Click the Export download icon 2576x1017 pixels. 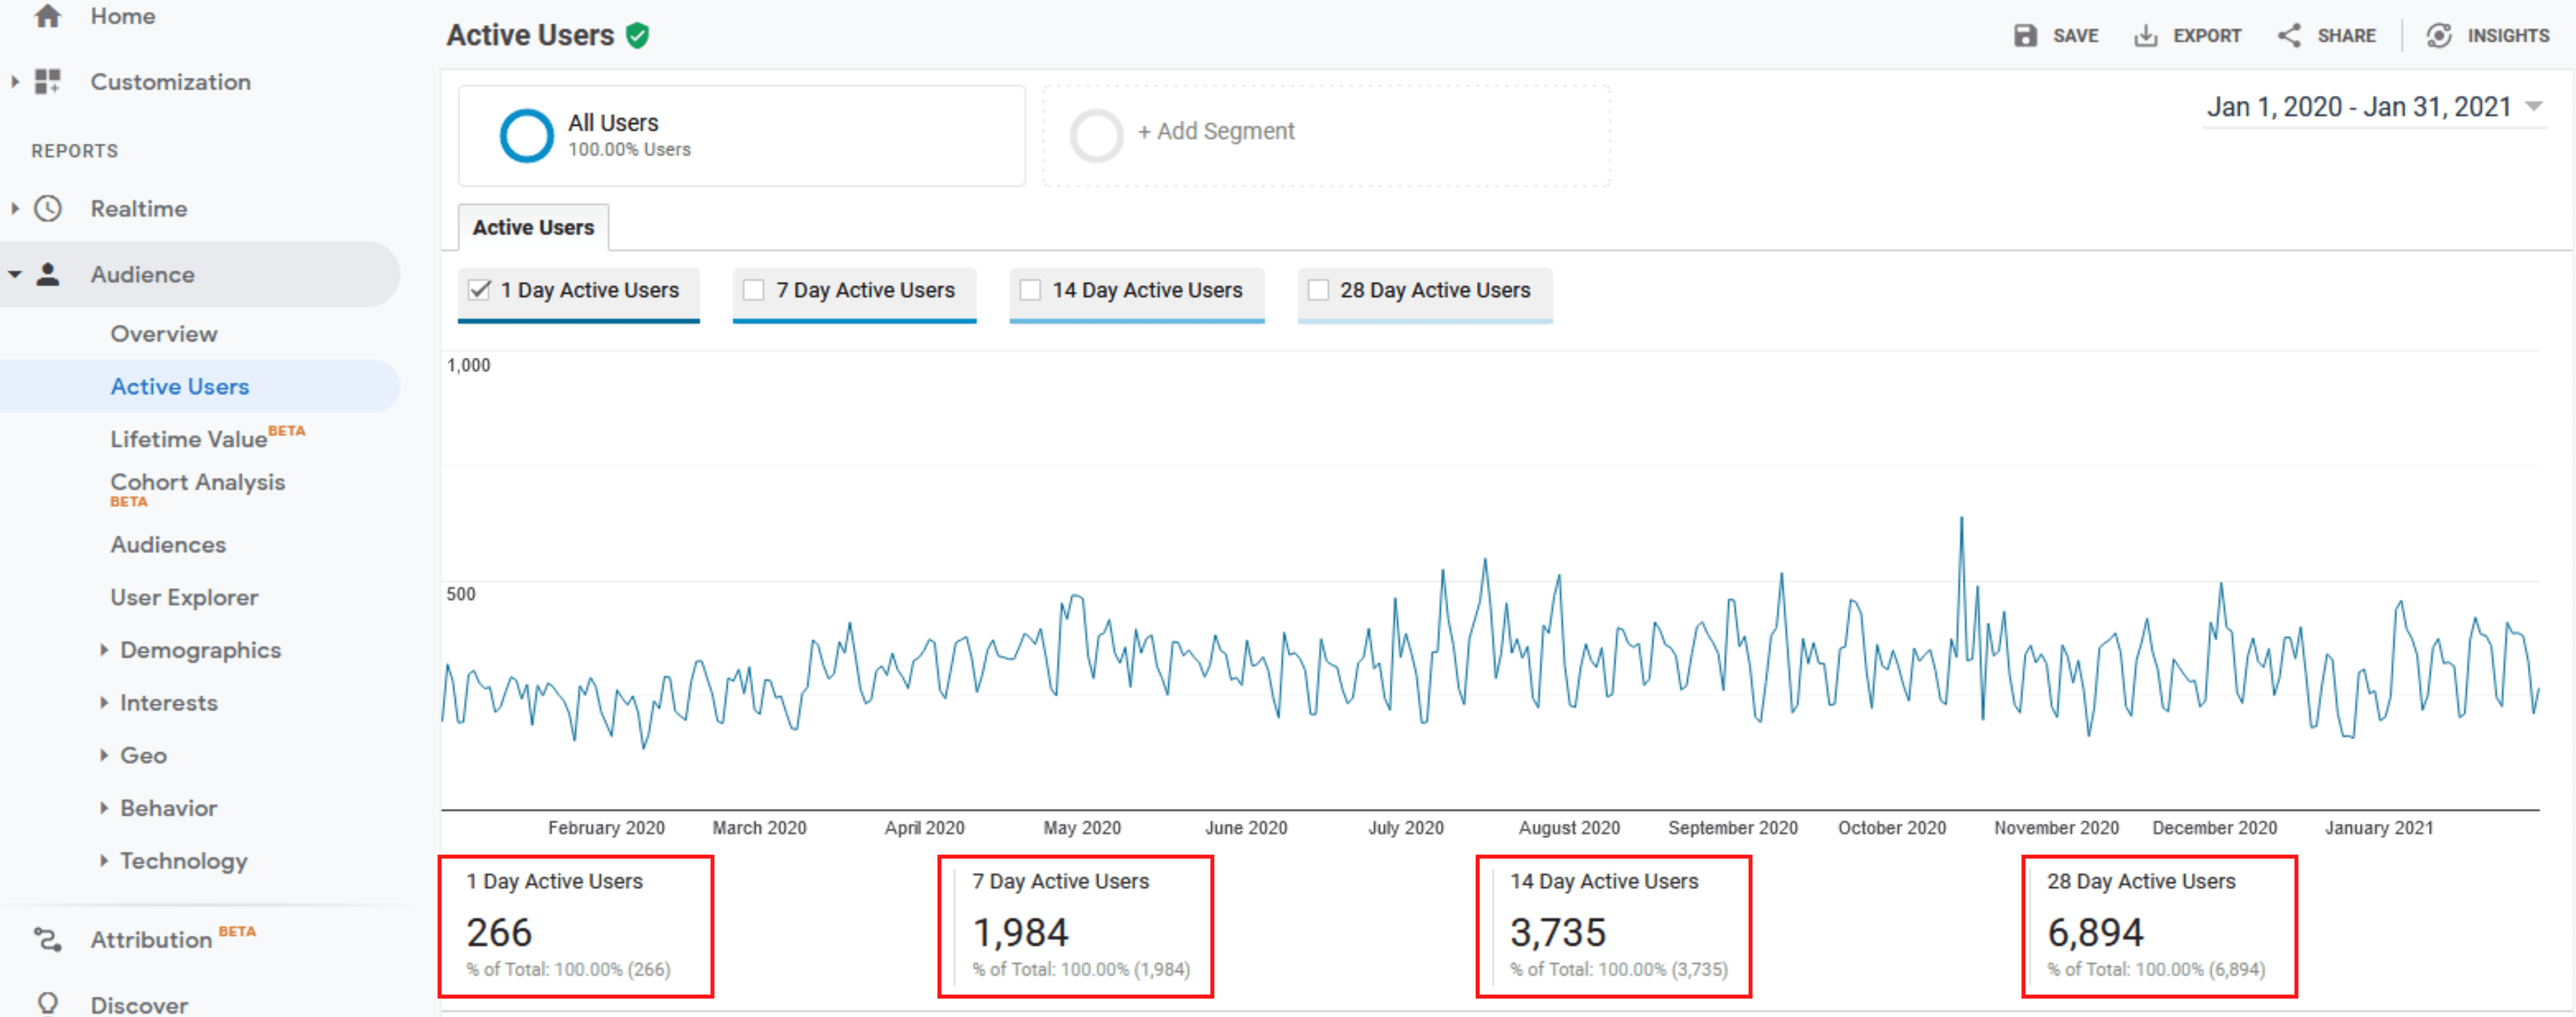click(2145, 36)
